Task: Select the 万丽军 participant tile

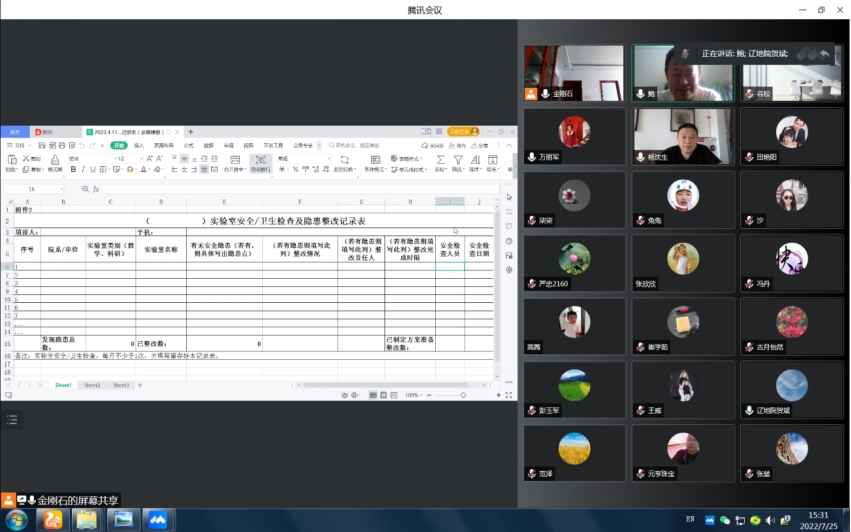Action: [x=574, y=136]
